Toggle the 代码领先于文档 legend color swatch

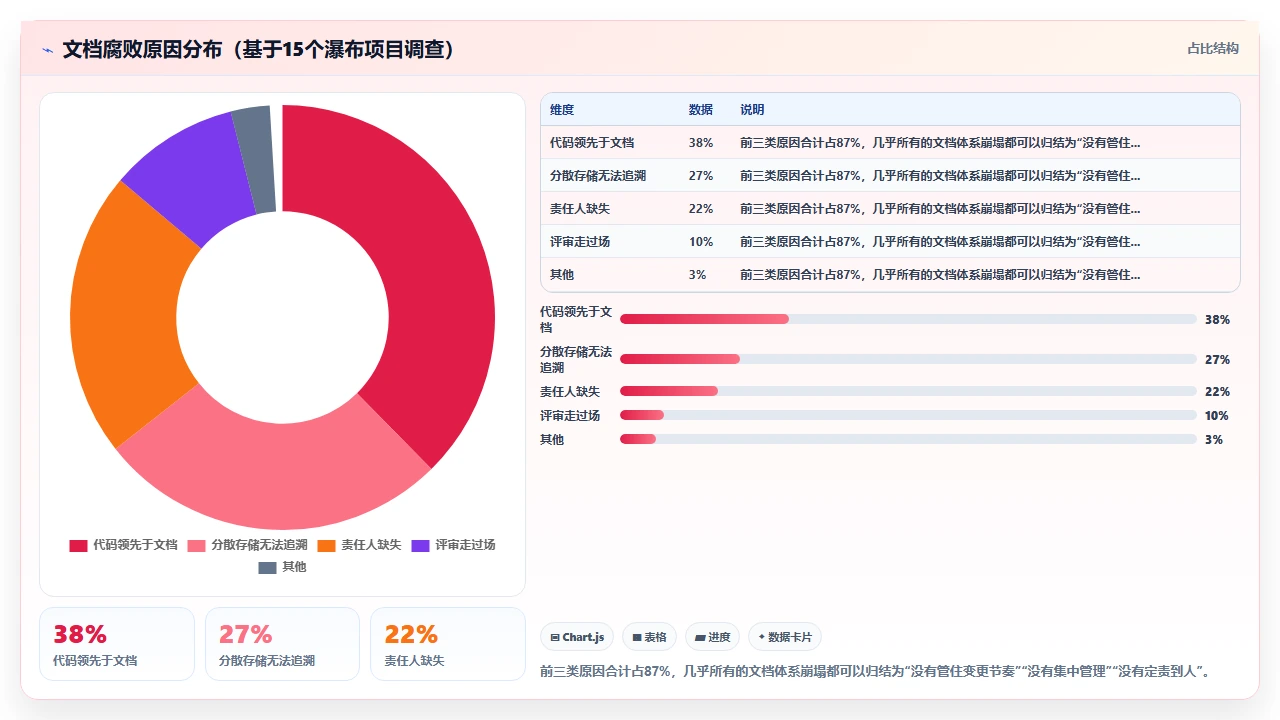pyautogui.click(x=78, y=545)
